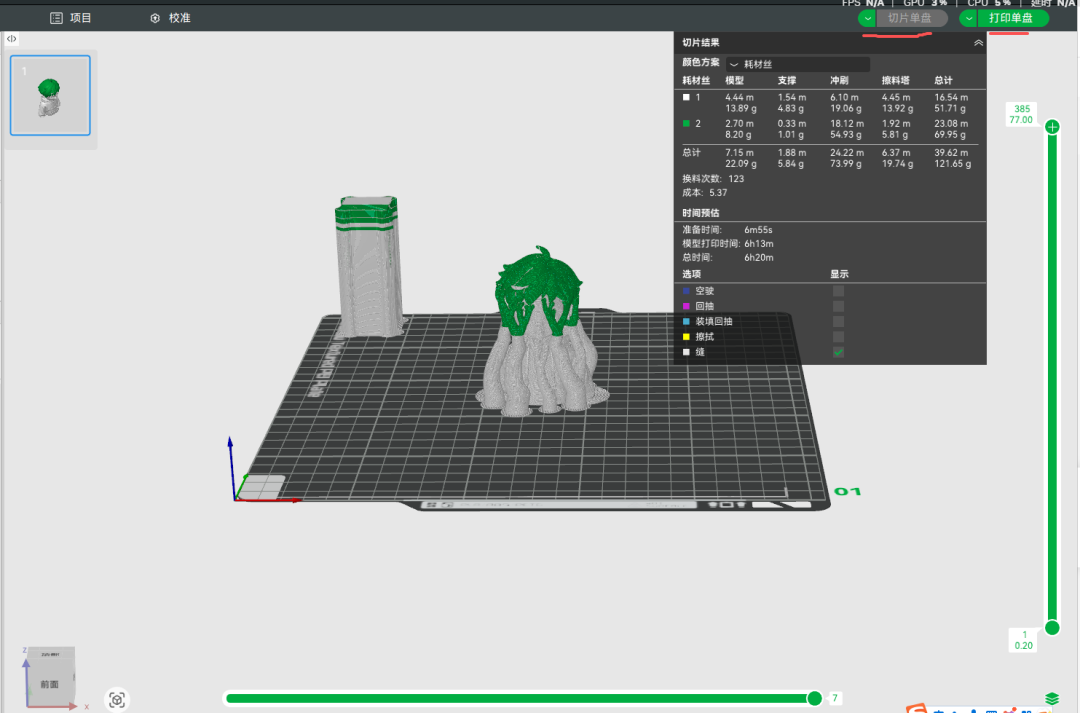Click the 385 / 77.00 layer label
The height and width of the screenshot is (713, 1080).
pos(1021,114)
